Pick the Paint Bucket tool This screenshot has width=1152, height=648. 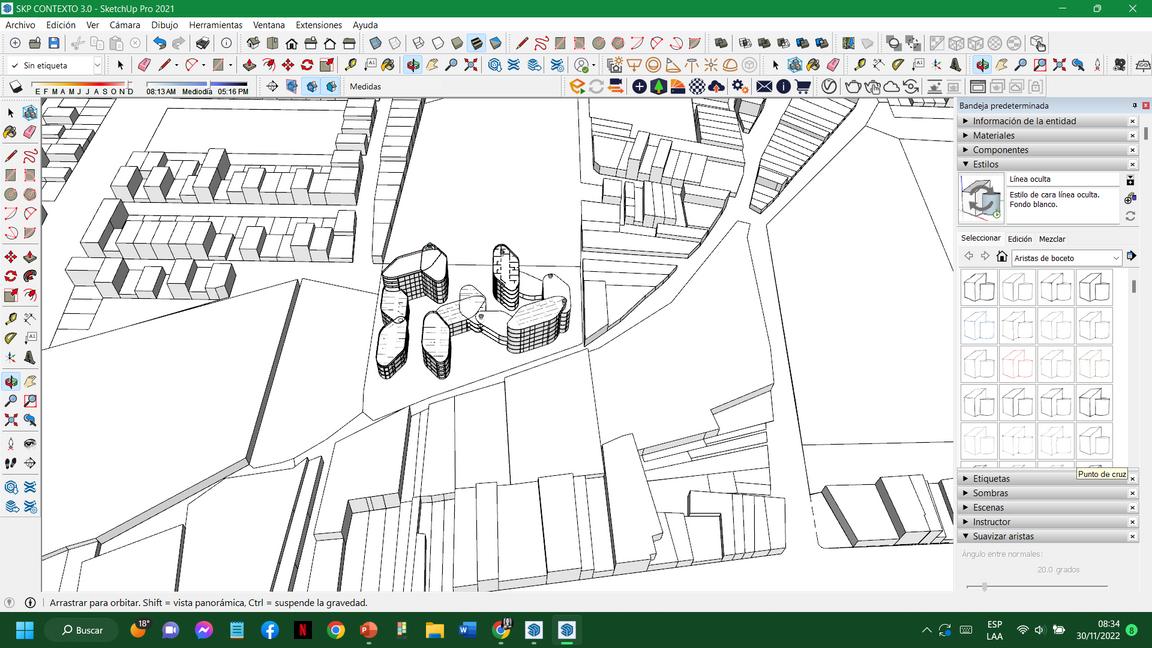click(x=389, y=65)
